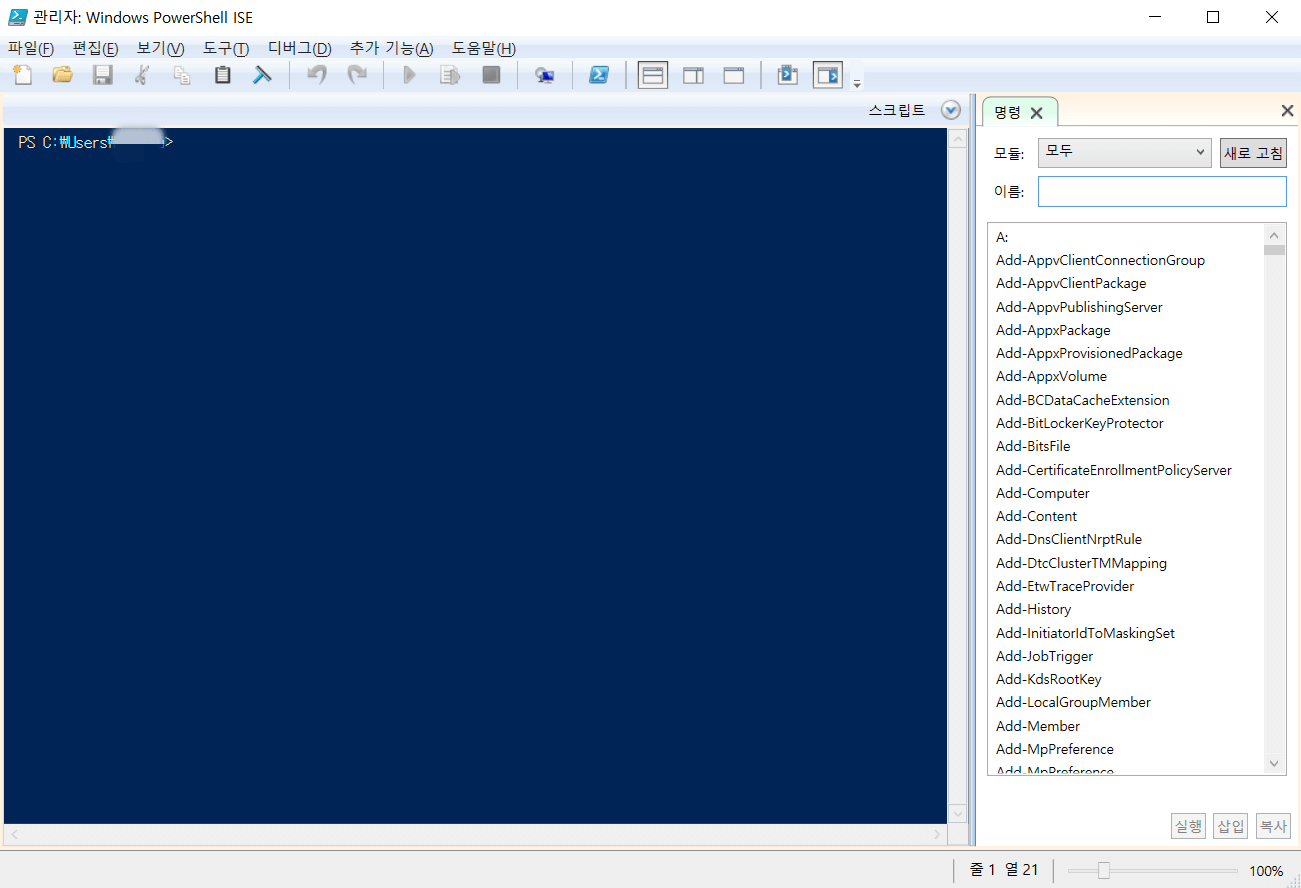Adjust the zoom slider at bottom
The width and height of the screenshot is (1301, 888).
(x=1104, y=870)
